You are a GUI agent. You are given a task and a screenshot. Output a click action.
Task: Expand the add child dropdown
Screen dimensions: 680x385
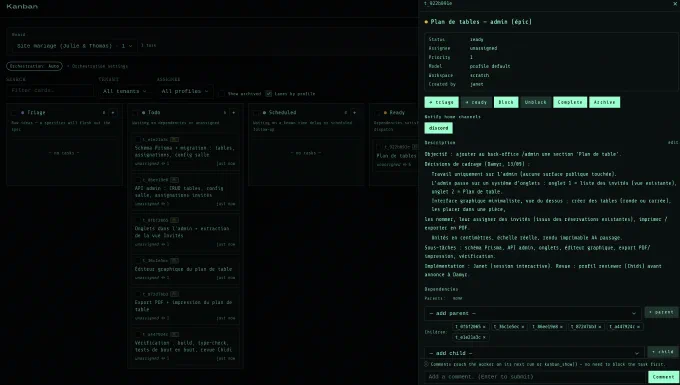[x=534, y=353]
